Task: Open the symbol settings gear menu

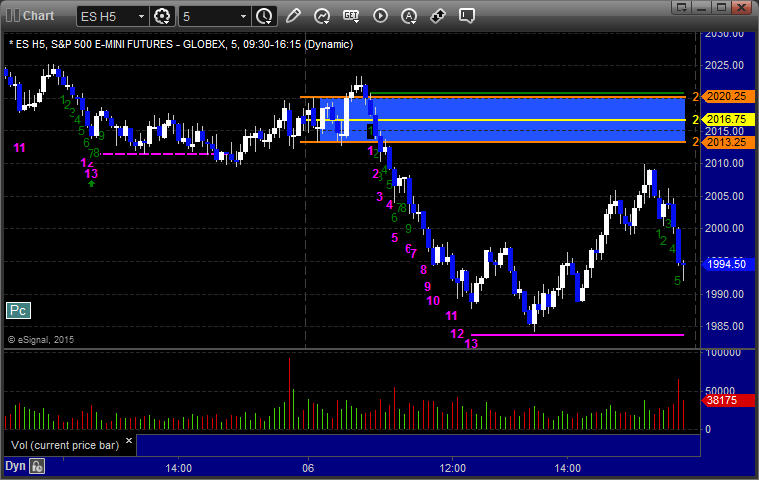Action: [x=162, y=16]
